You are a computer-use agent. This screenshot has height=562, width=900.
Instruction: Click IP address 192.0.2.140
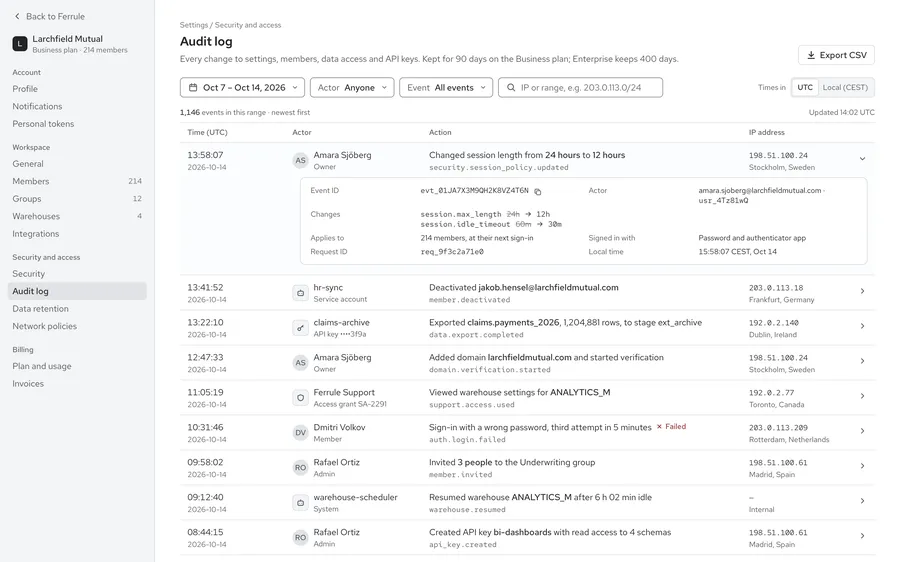tap(773, 323)
